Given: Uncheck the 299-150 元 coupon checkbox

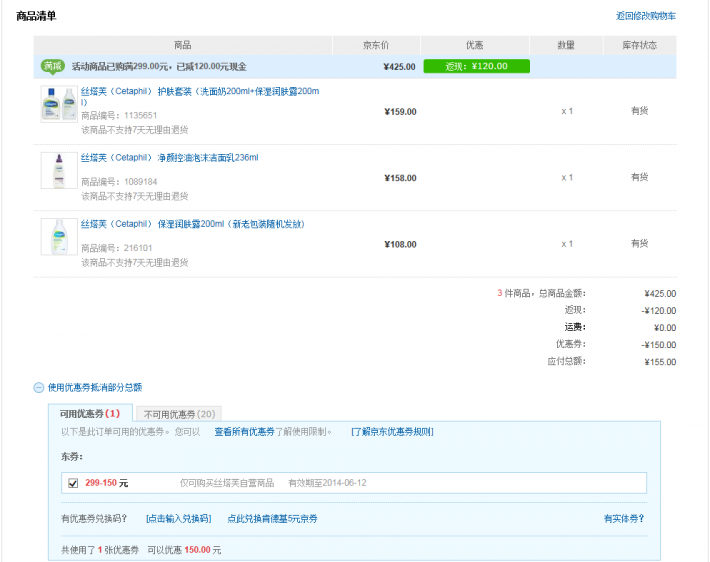Looking at the screenshot, I should pyautogui.click(x=72, y=483).
